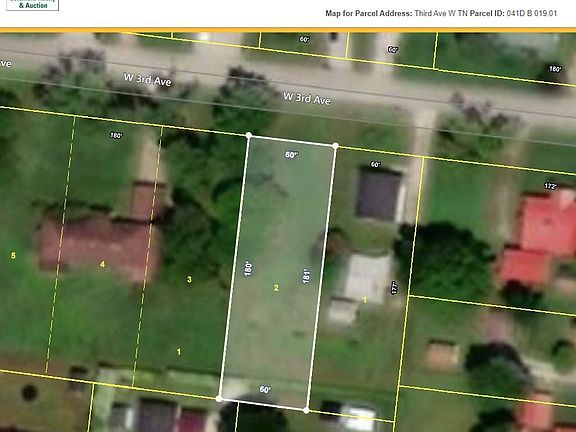Click the W 3rd Ave label nearest highlighted parcel
576x432 pixels.
coord(307,98)
